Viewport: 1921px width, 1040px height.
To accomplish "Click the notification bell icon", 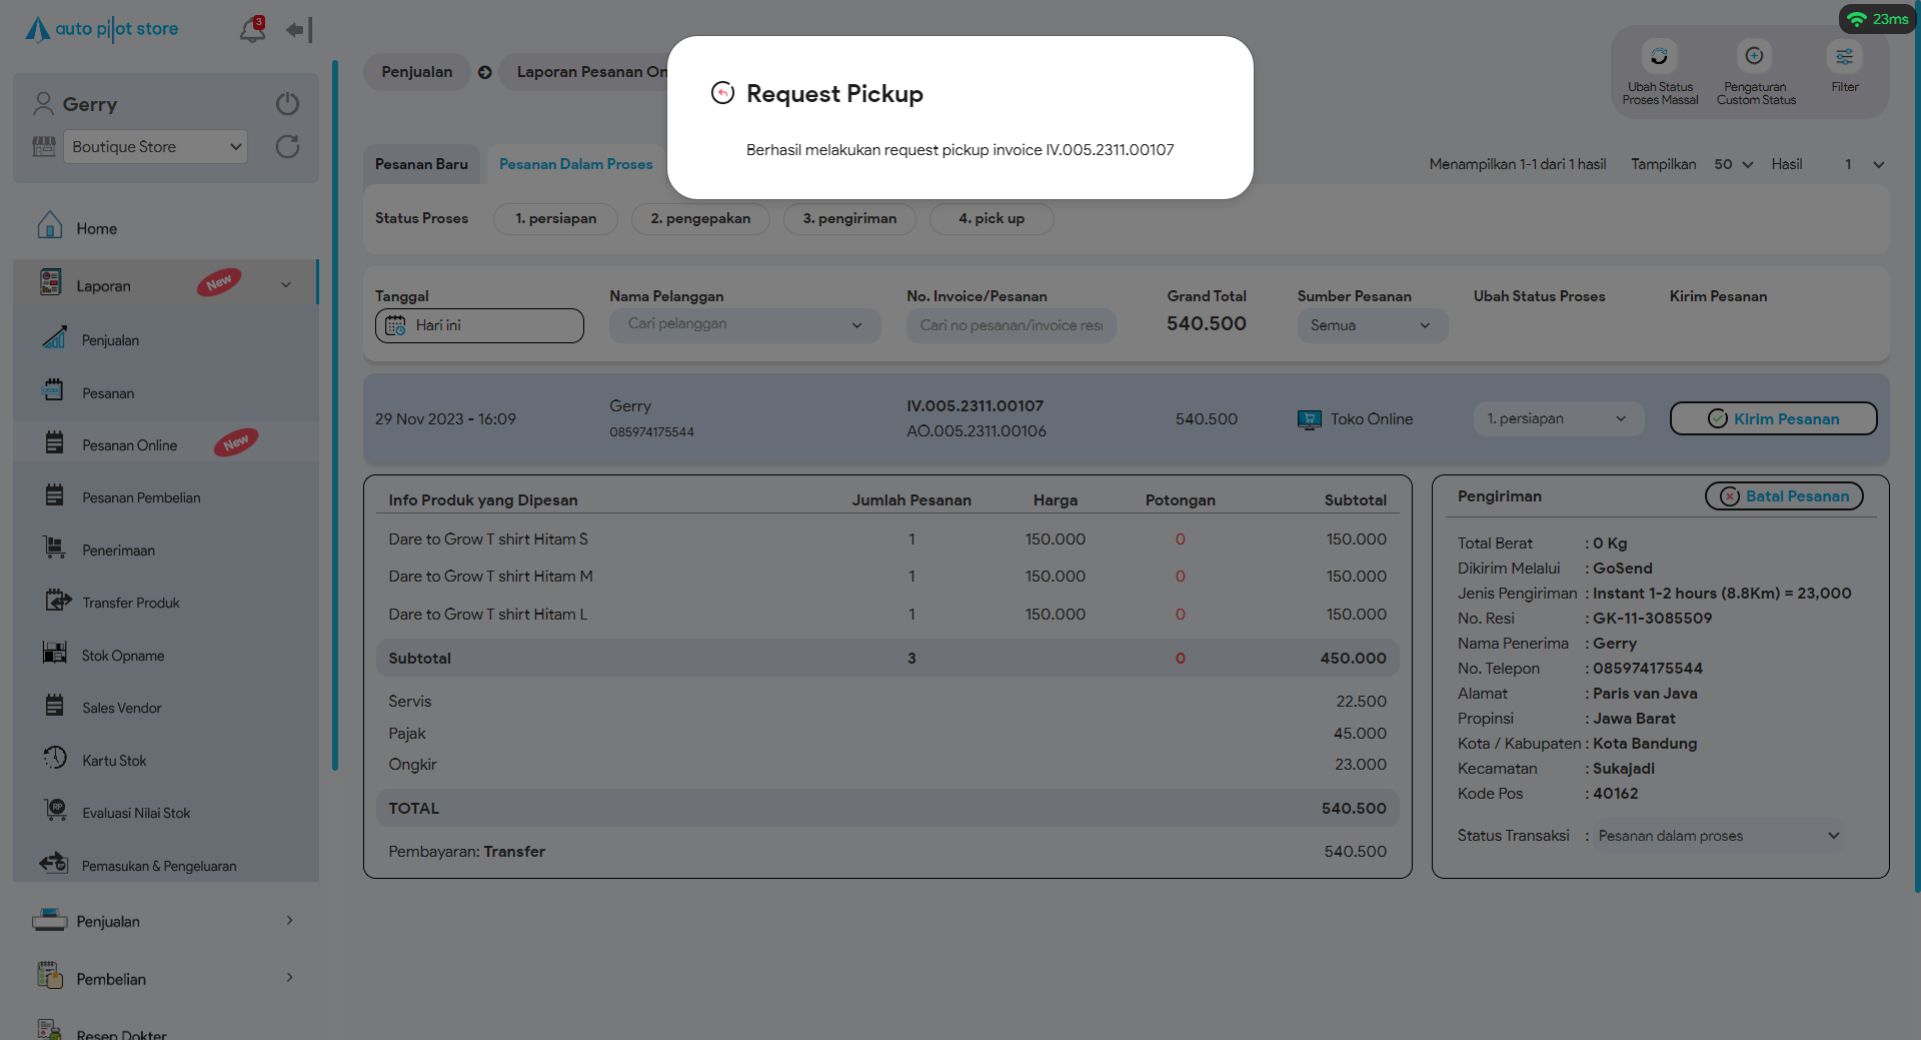I will coord(252,30).
